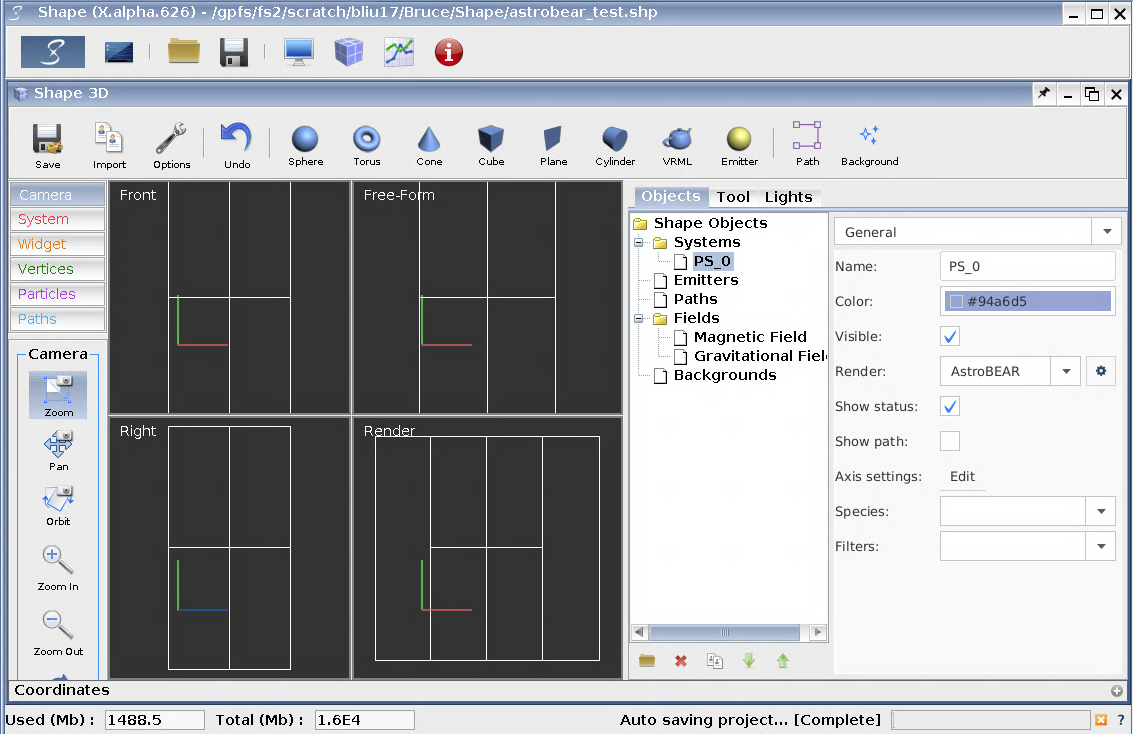Select PS_0 in object tree
The image size is (1133, 734).
712,261
